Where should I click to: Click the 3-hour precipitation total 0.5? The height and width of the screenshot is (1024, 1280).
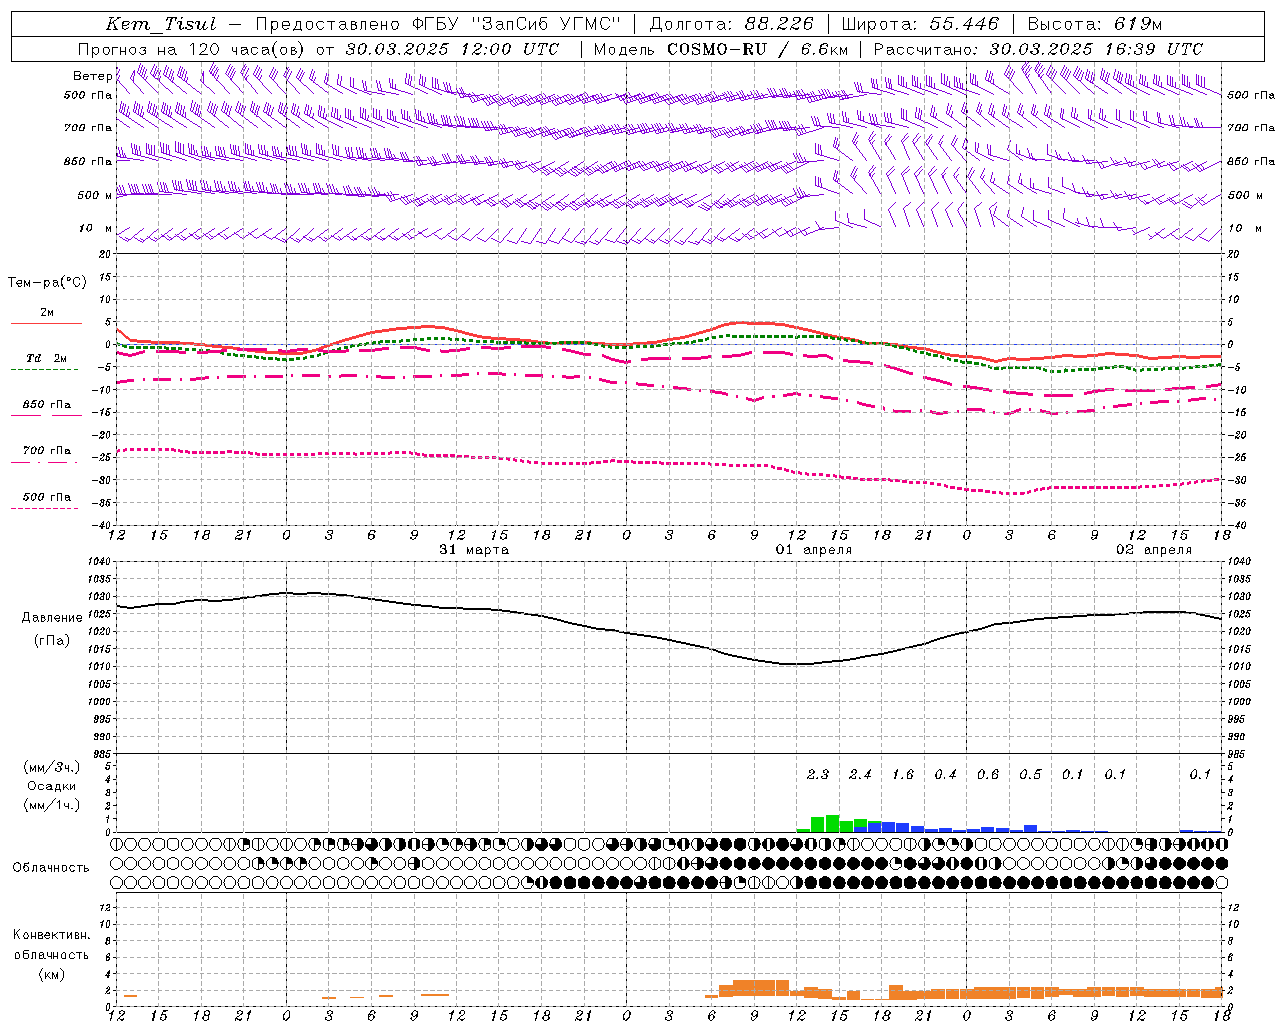[1030, 774]
